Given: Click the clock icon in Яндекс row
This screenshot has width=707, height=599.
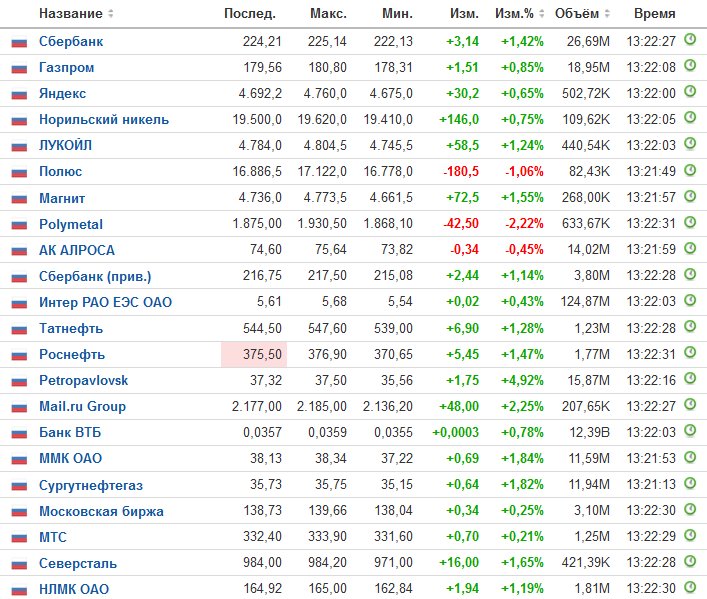Looking at the screenshot, I should (x=690, y=92).
